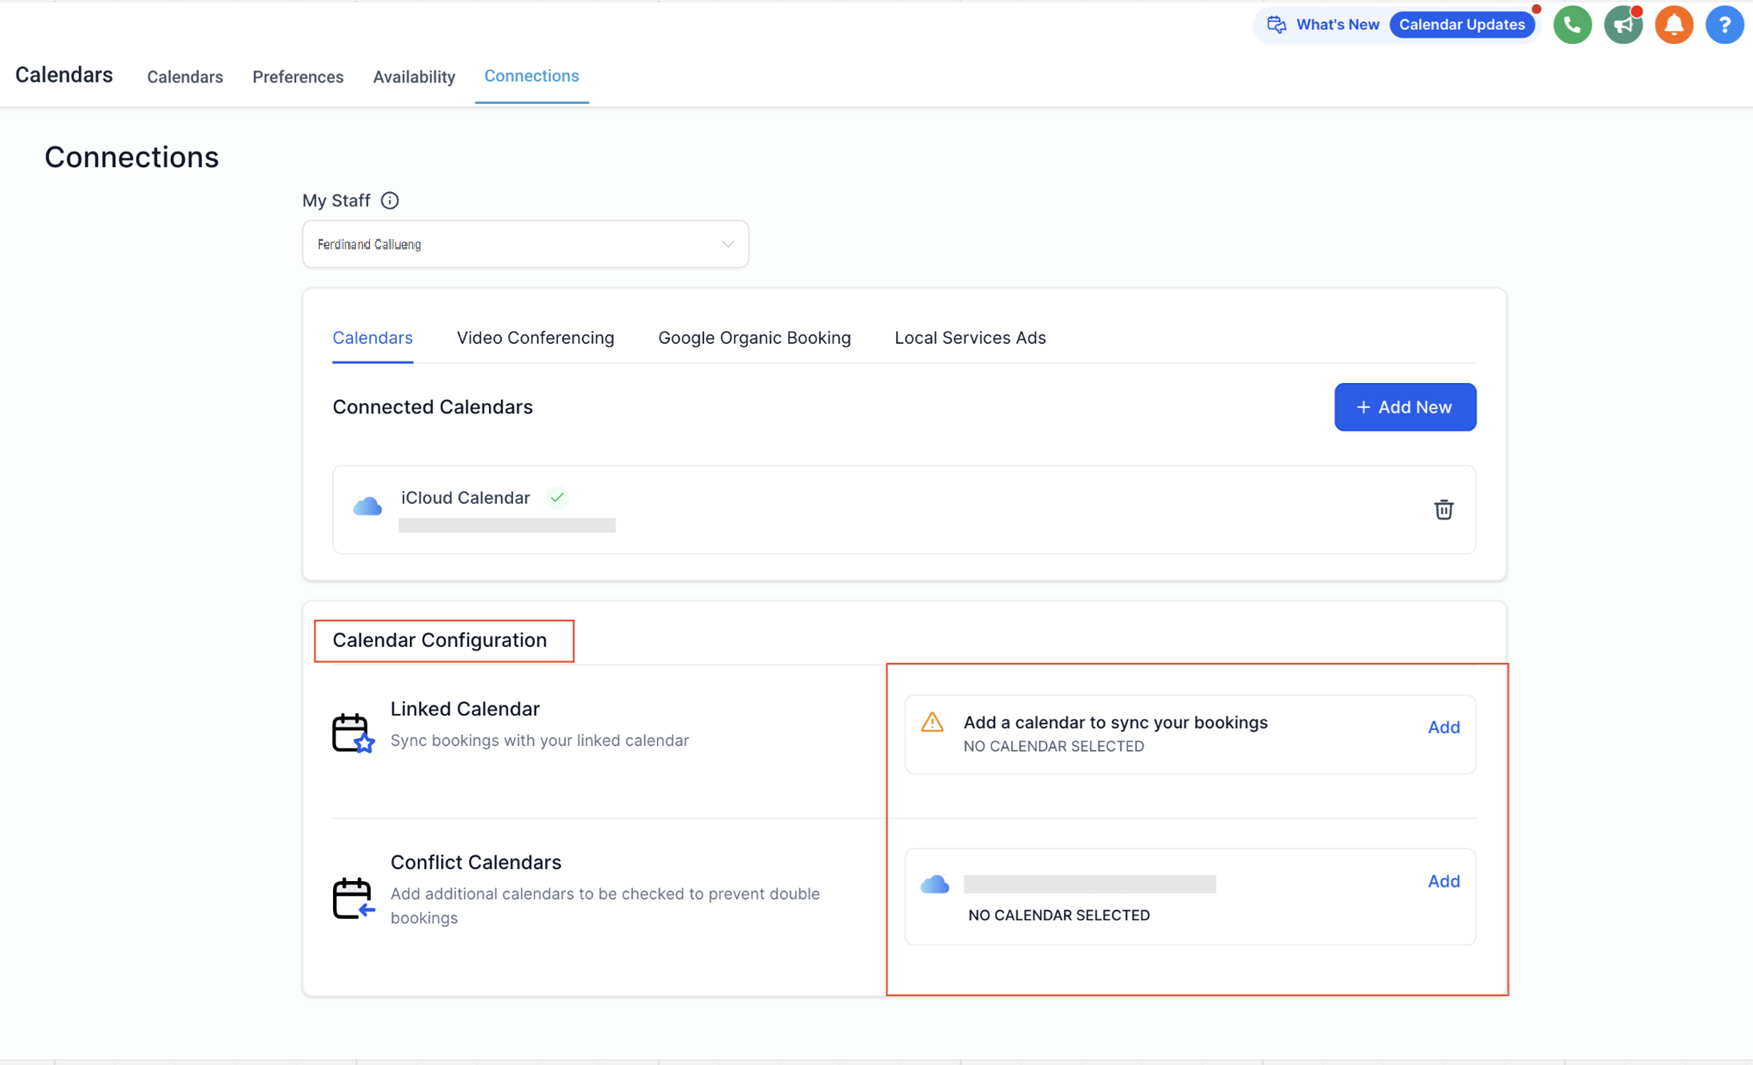Click the blue help question mark icon
The image size is (1753, 1065).
[1724, 25]
